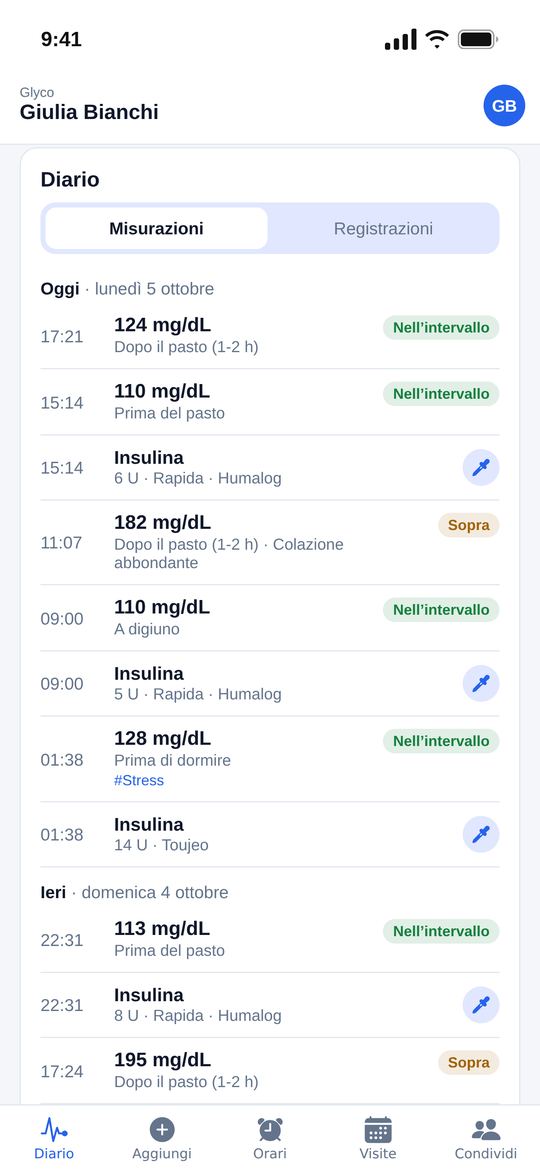This screenshot has width=540, height=1173.
Task: Open the Visite calendar tab
Action: 378,1139
